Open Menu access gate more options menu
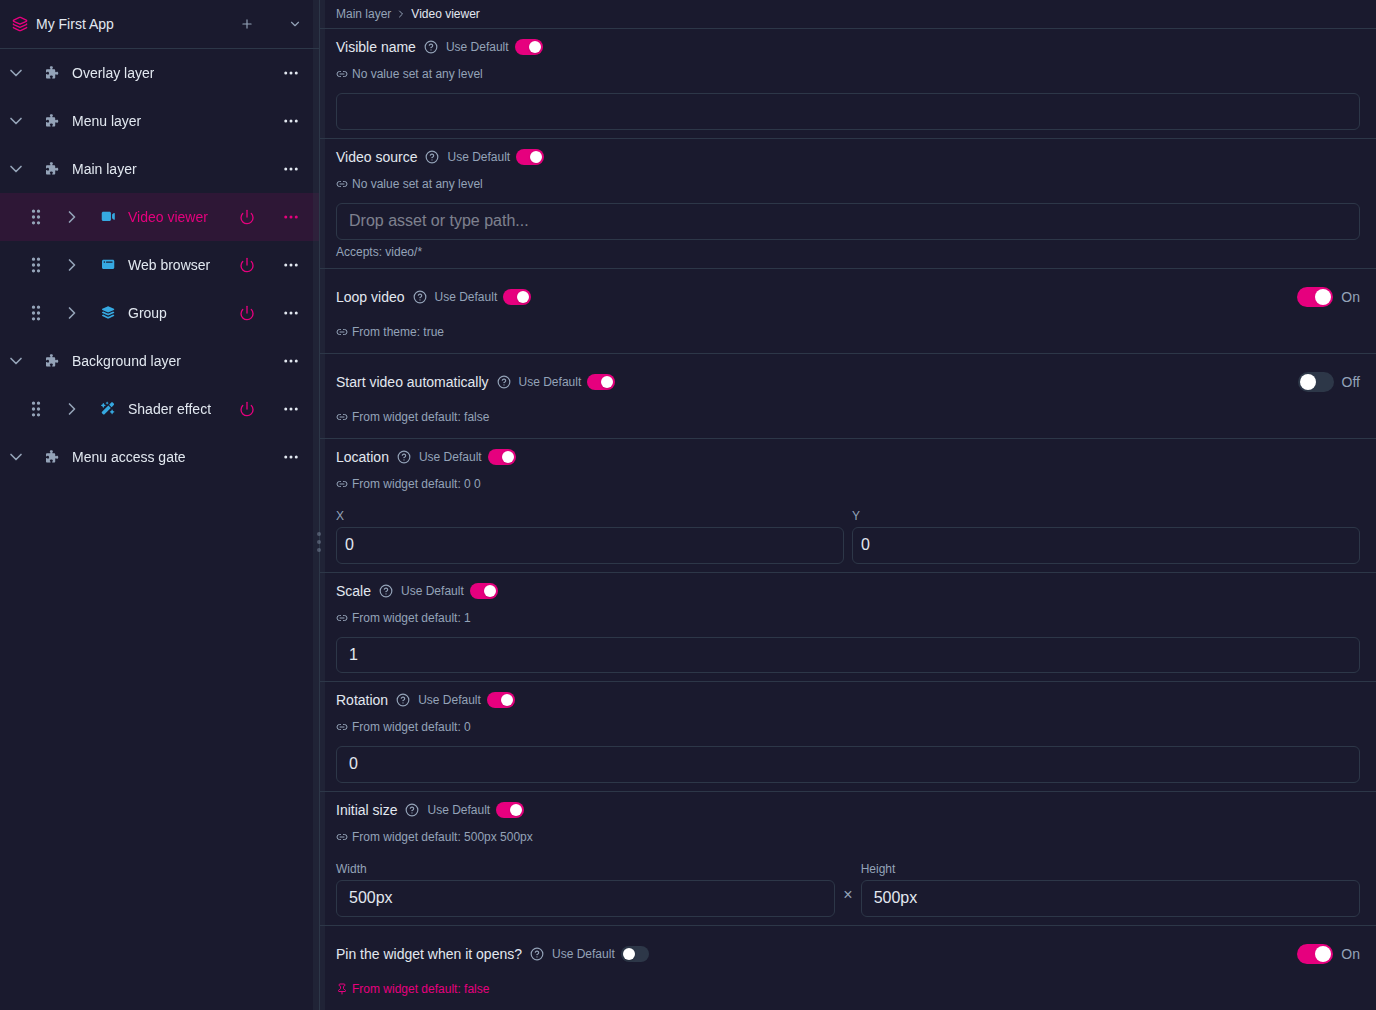Image resolution: width=1376 pixels, height=1010 pixels. (291, 457)
